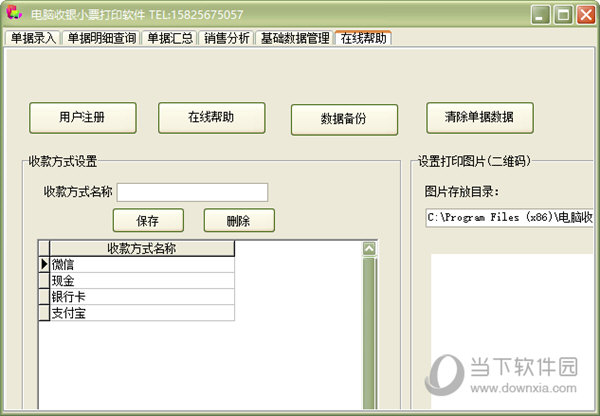The width and height of the screenshot is (600, 416).
Task: Open the 单据录入 tab
Action: (33, 38)
